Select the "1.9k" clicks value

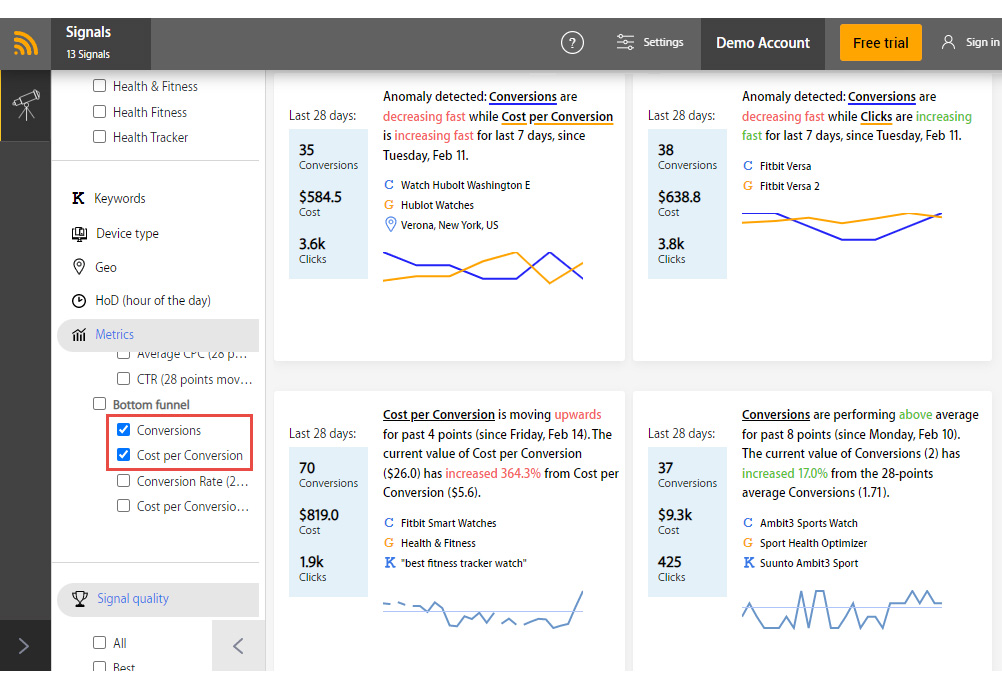point(311,562)
